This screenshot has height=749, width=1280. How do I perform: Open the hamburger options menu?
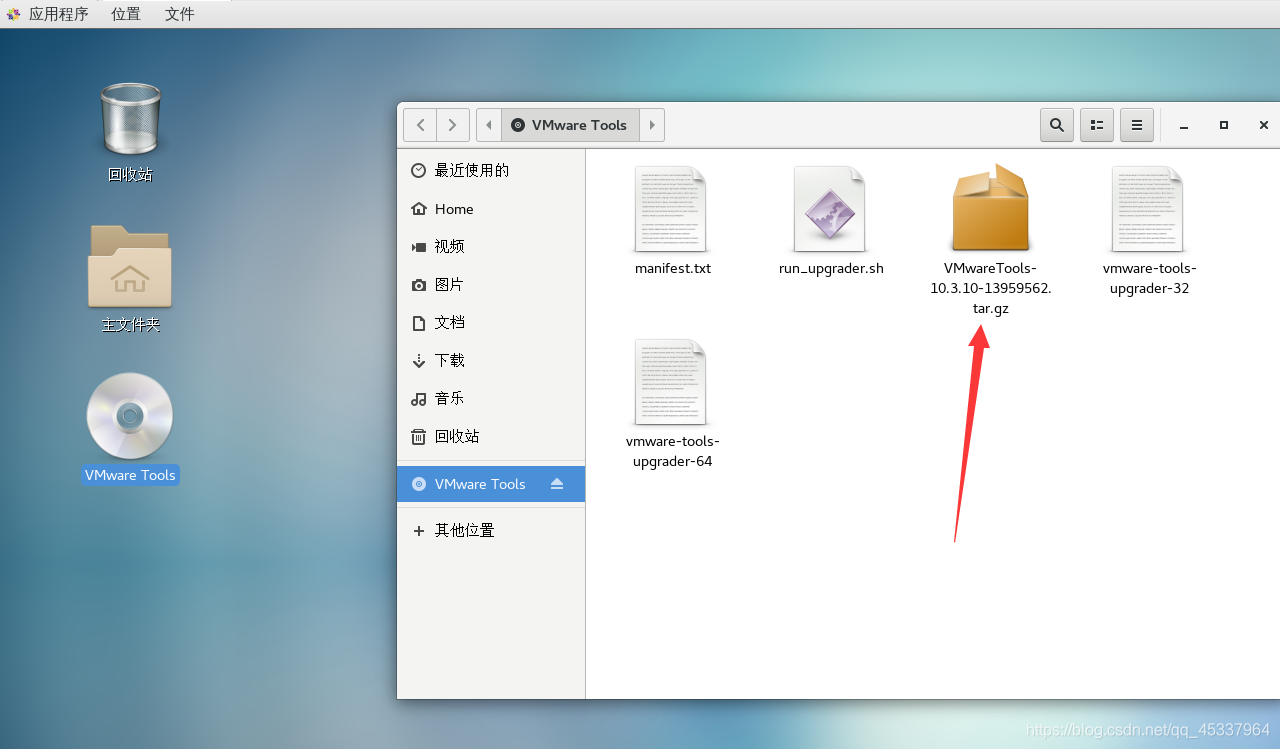tap(1137, 125)
